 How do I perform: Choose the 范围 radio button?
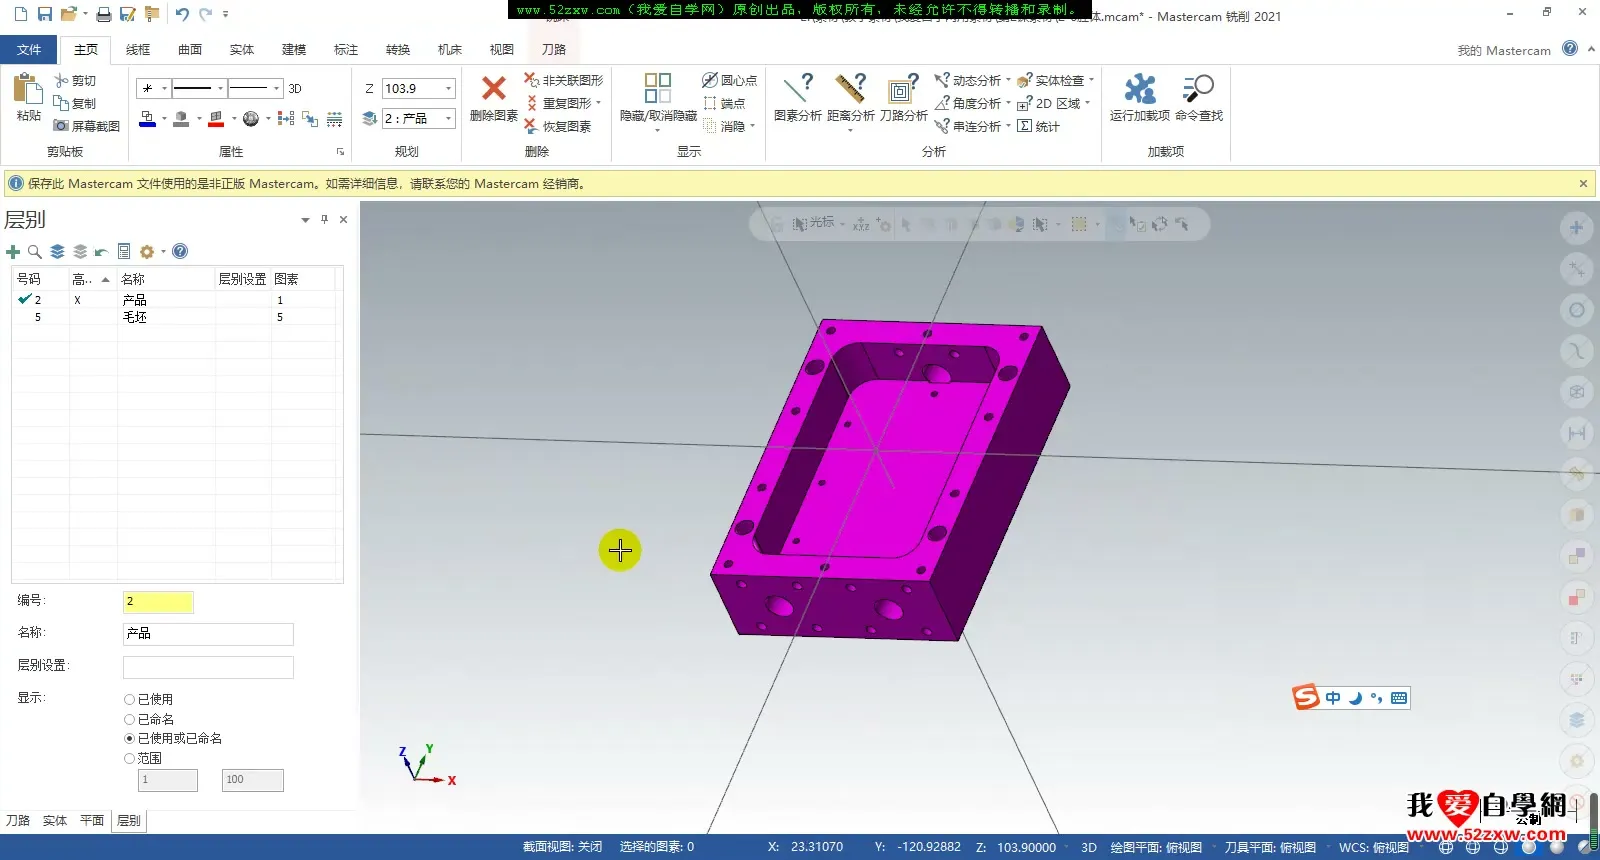(x=129, y=758)
